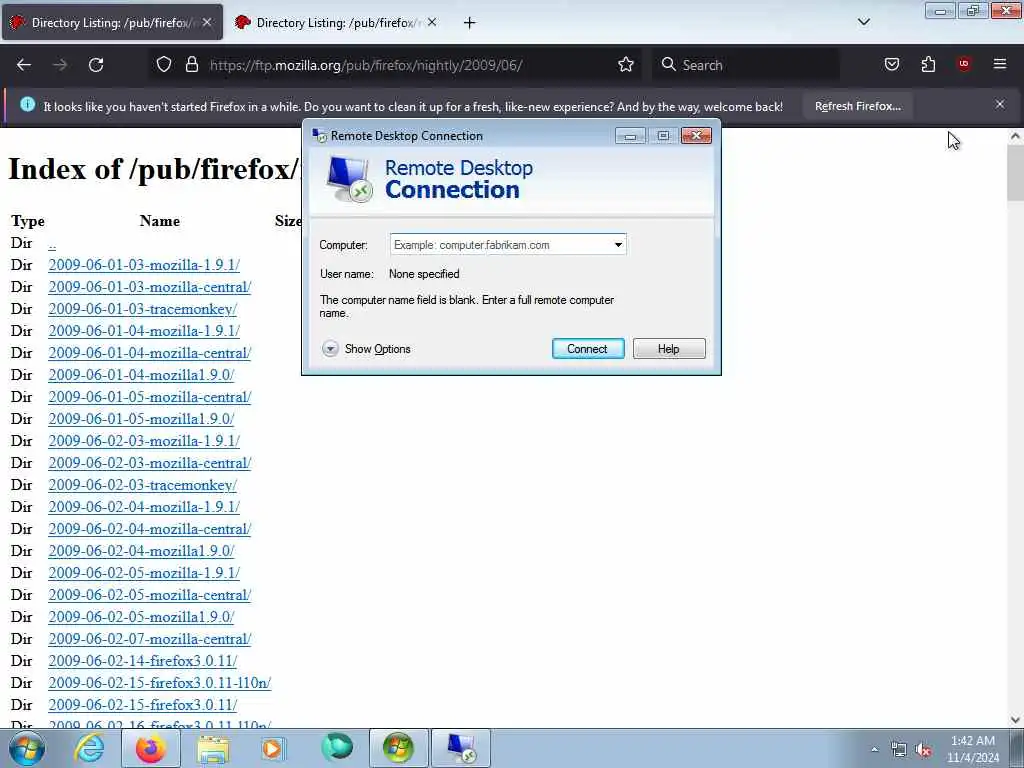Open 2009-06-01-04-mozilla-1.9.1 directory
The height and width of the screenshot is (768, 1024).
pyautogui.click(x=144, y=330)
